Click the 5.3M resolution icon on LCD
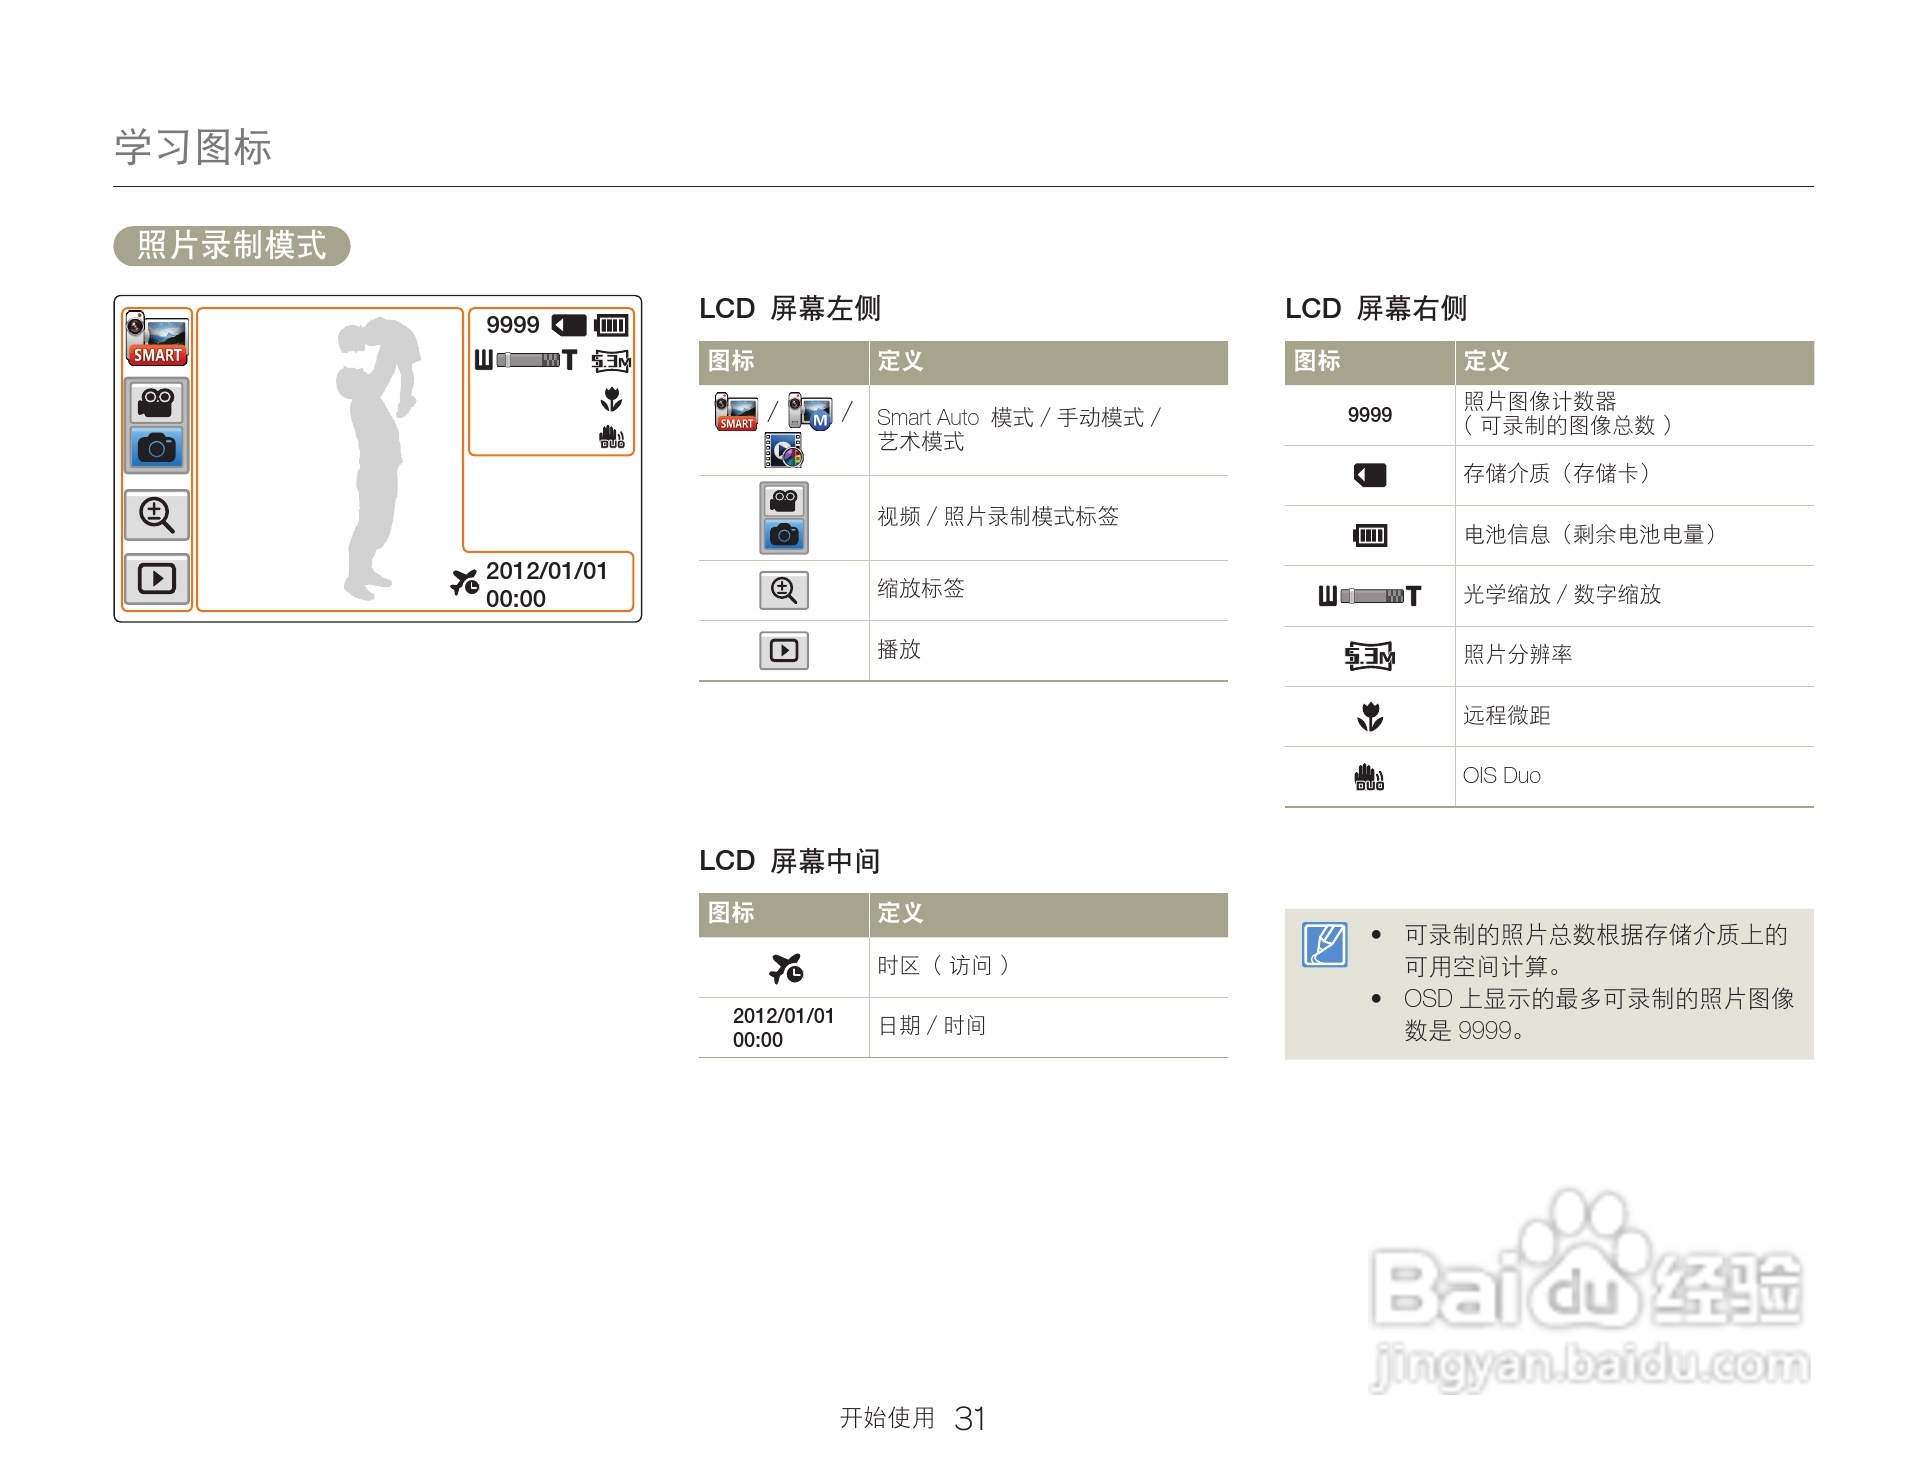Screen dimensions: 1928x1474 (611, 361)
